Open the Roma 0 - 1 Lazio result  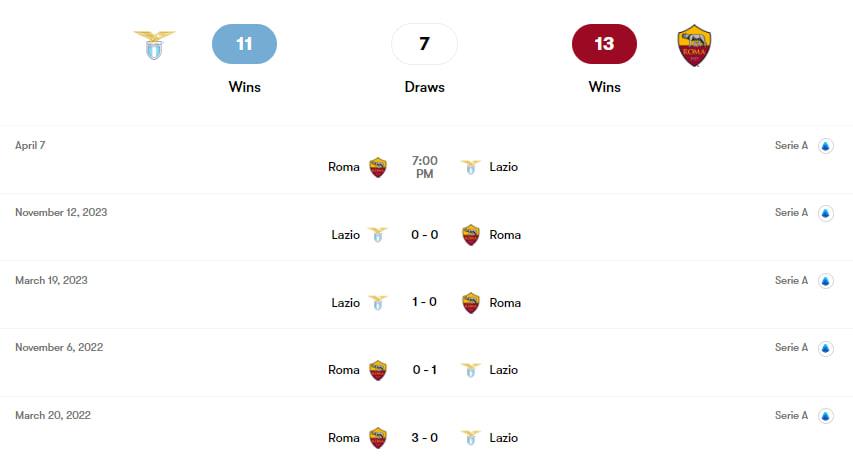(424, 370)
